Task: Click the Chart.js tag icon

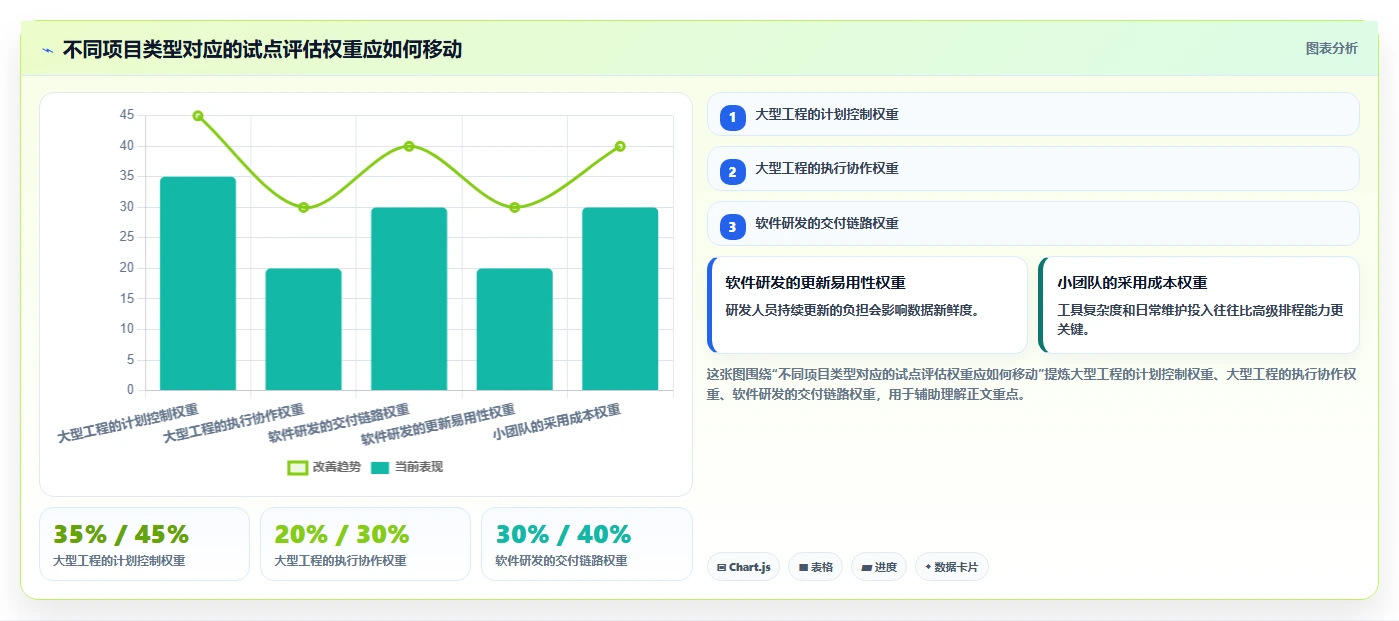Action: pos(721,567)
